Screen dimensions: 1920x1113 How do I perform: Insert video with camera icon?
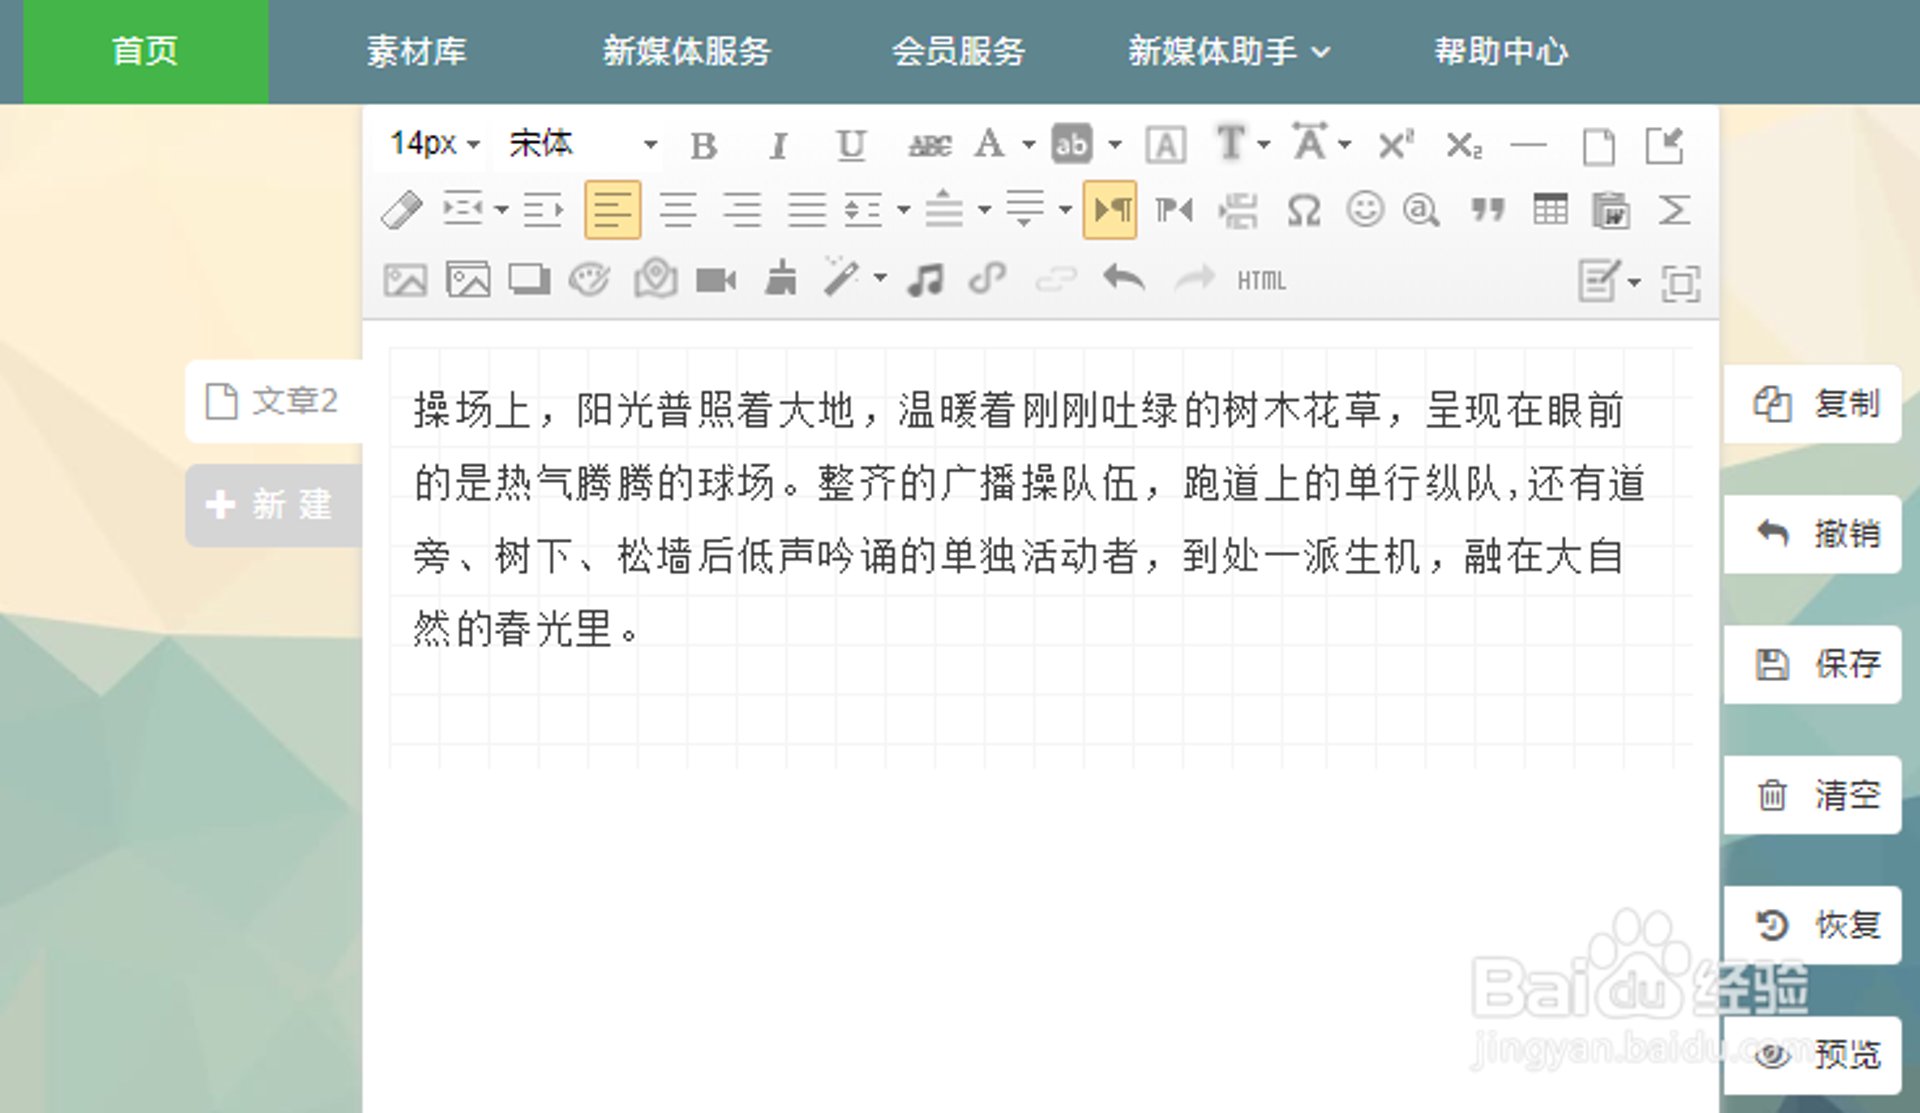pos(716,280)
